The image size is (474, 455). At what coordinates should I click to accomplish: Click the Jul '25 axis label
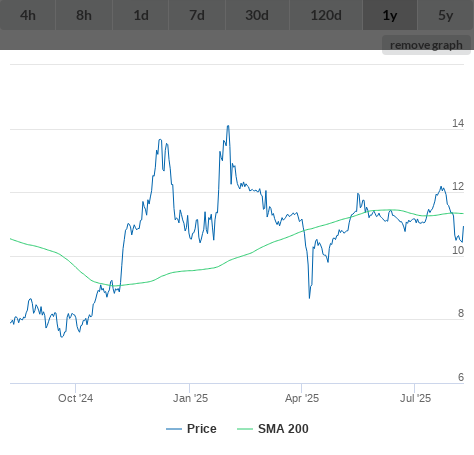[415, 398]
